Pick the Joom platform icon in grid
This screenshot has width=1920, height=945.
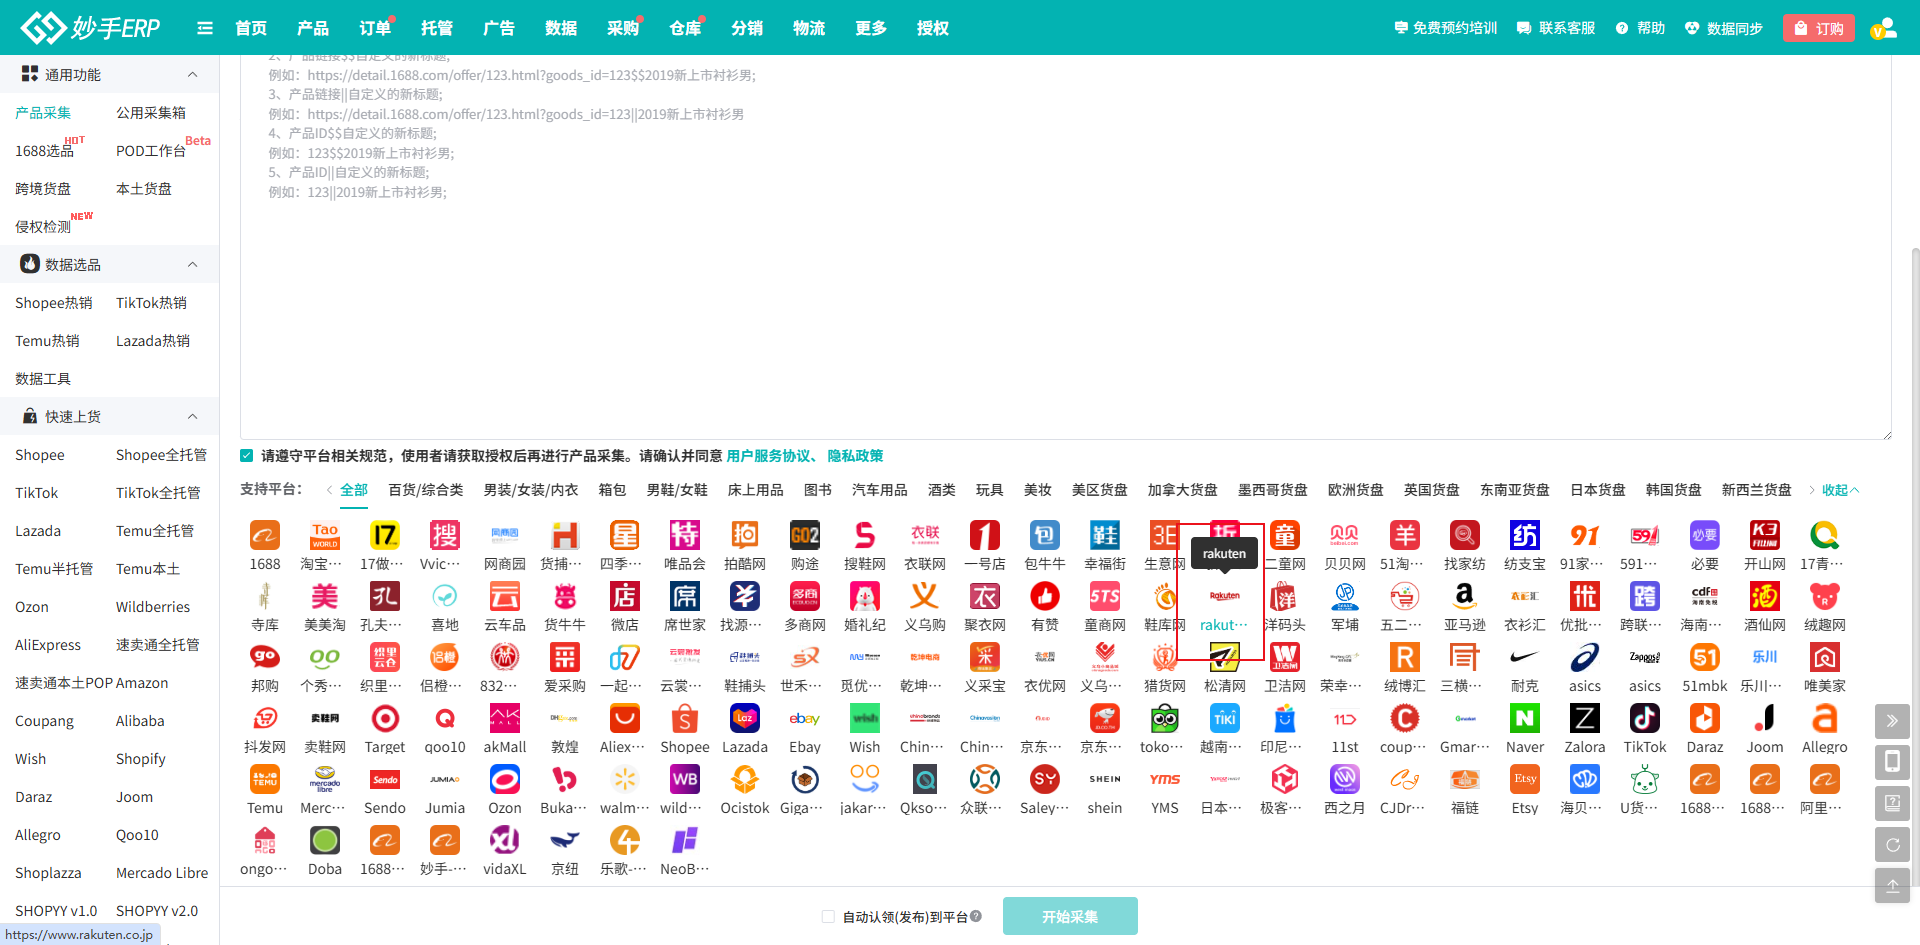pyautogui.click(x=1765, y=719)
